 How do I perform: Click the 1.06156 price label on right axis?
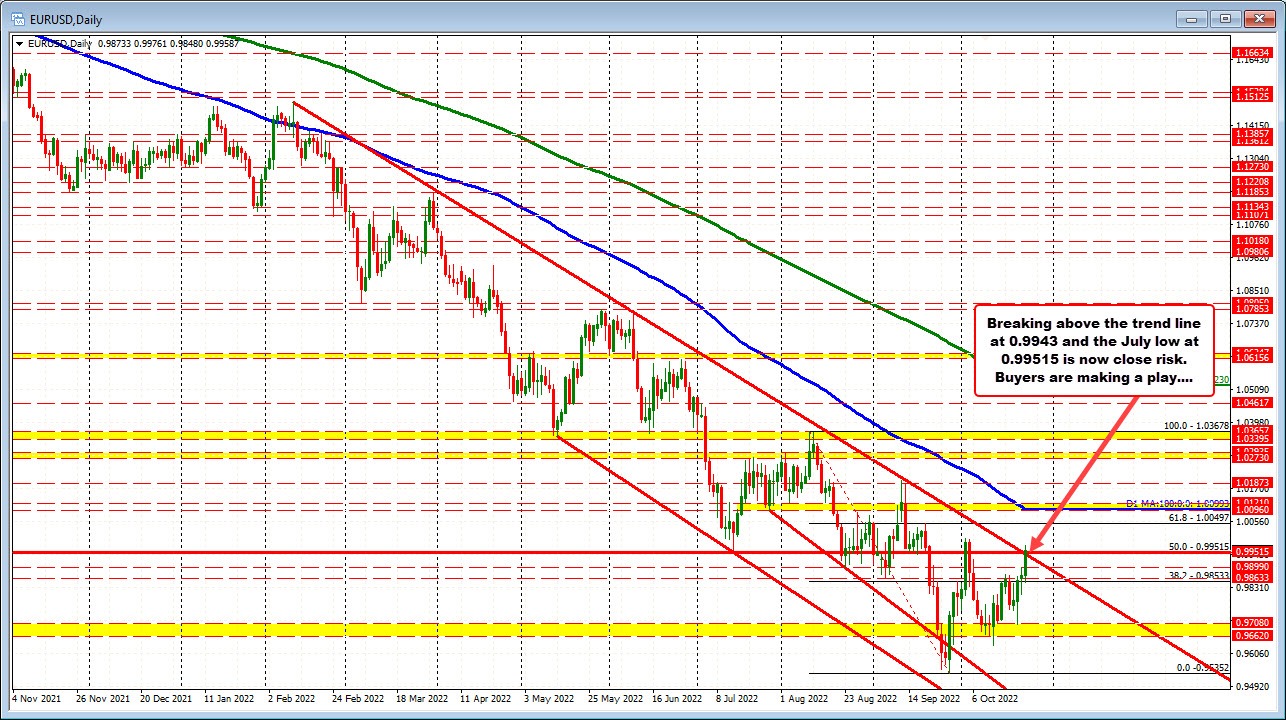(1253, 355)
